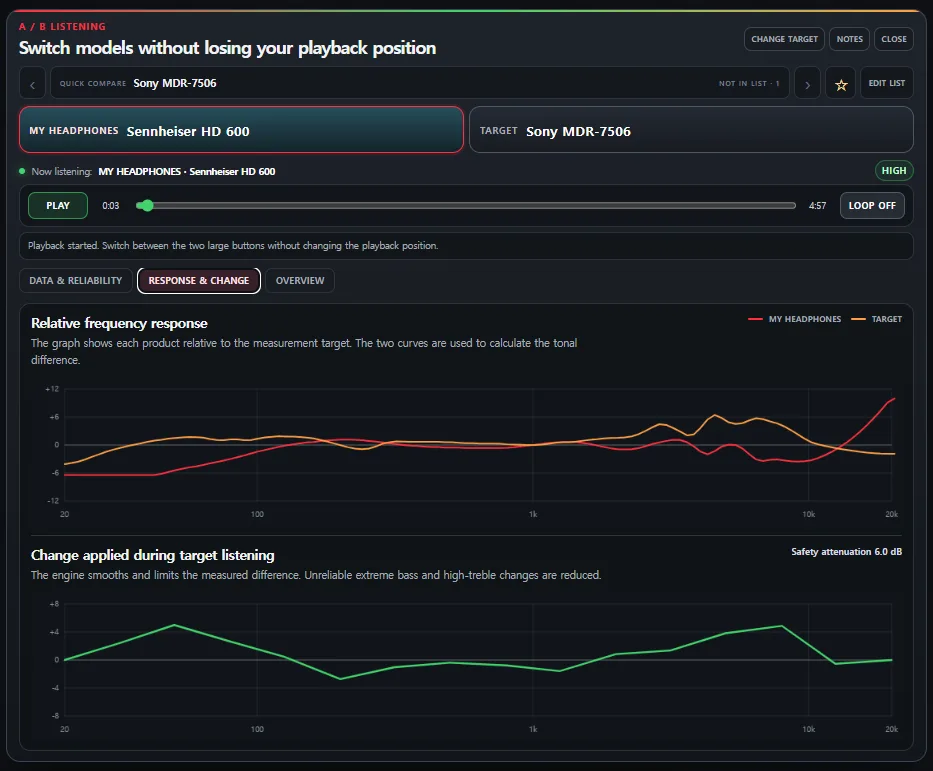Screen dimensions: 933x771
Task: Click the HIGH reliability badge
Action: (x=894, y=171)
